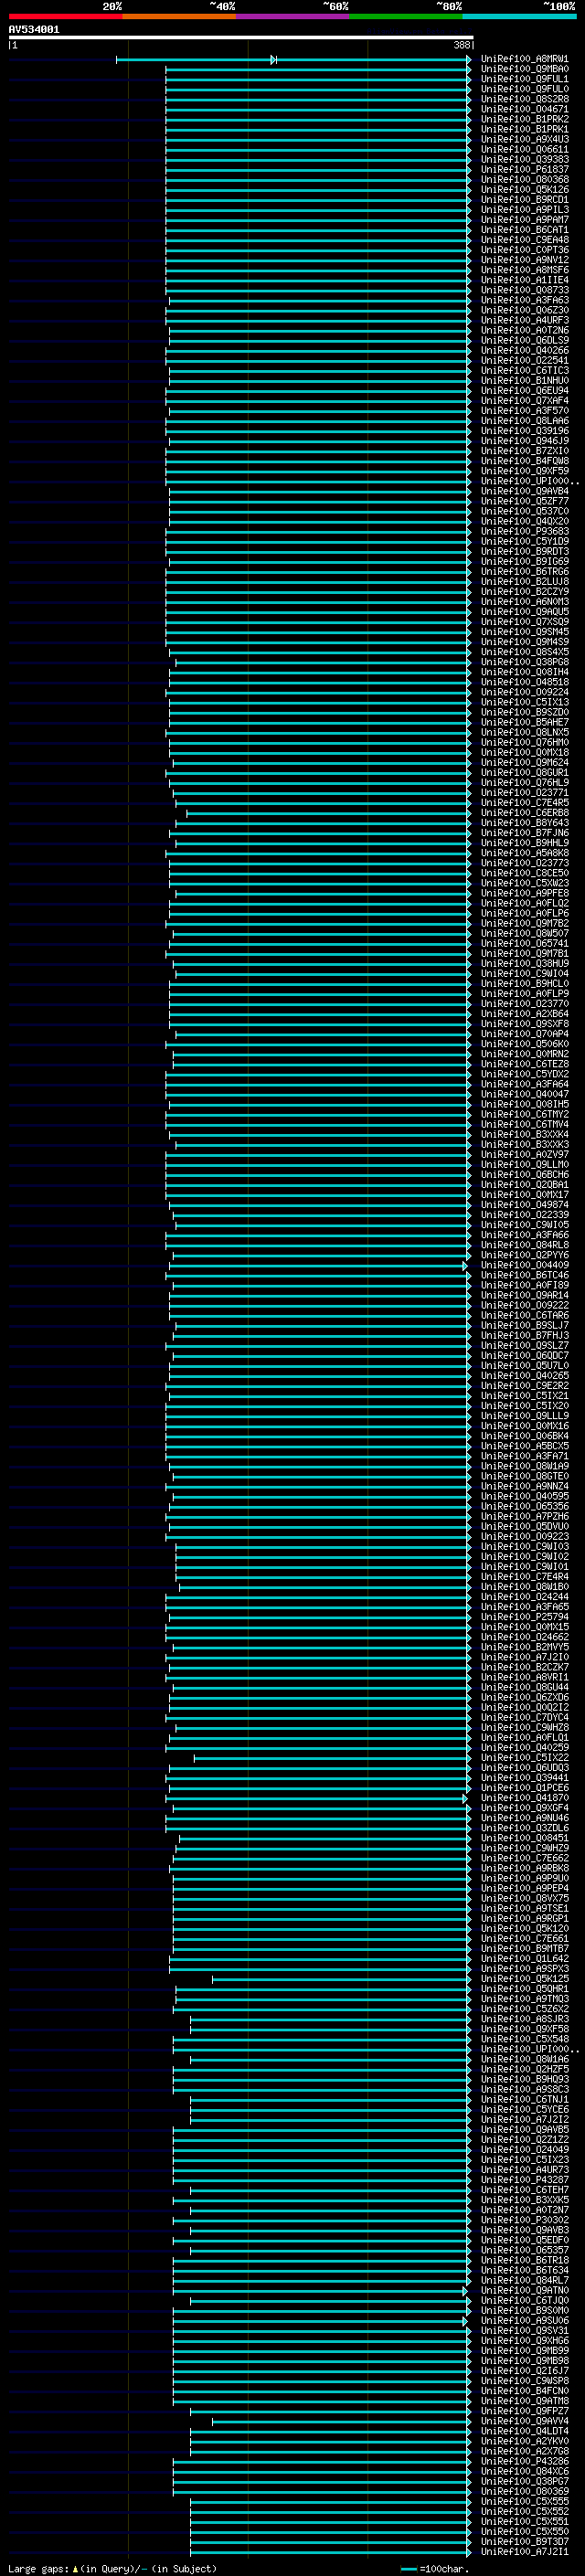Select the UniRef100_P25794 label
This screenshot has width=585, height=2576.
pos(524,1617)
